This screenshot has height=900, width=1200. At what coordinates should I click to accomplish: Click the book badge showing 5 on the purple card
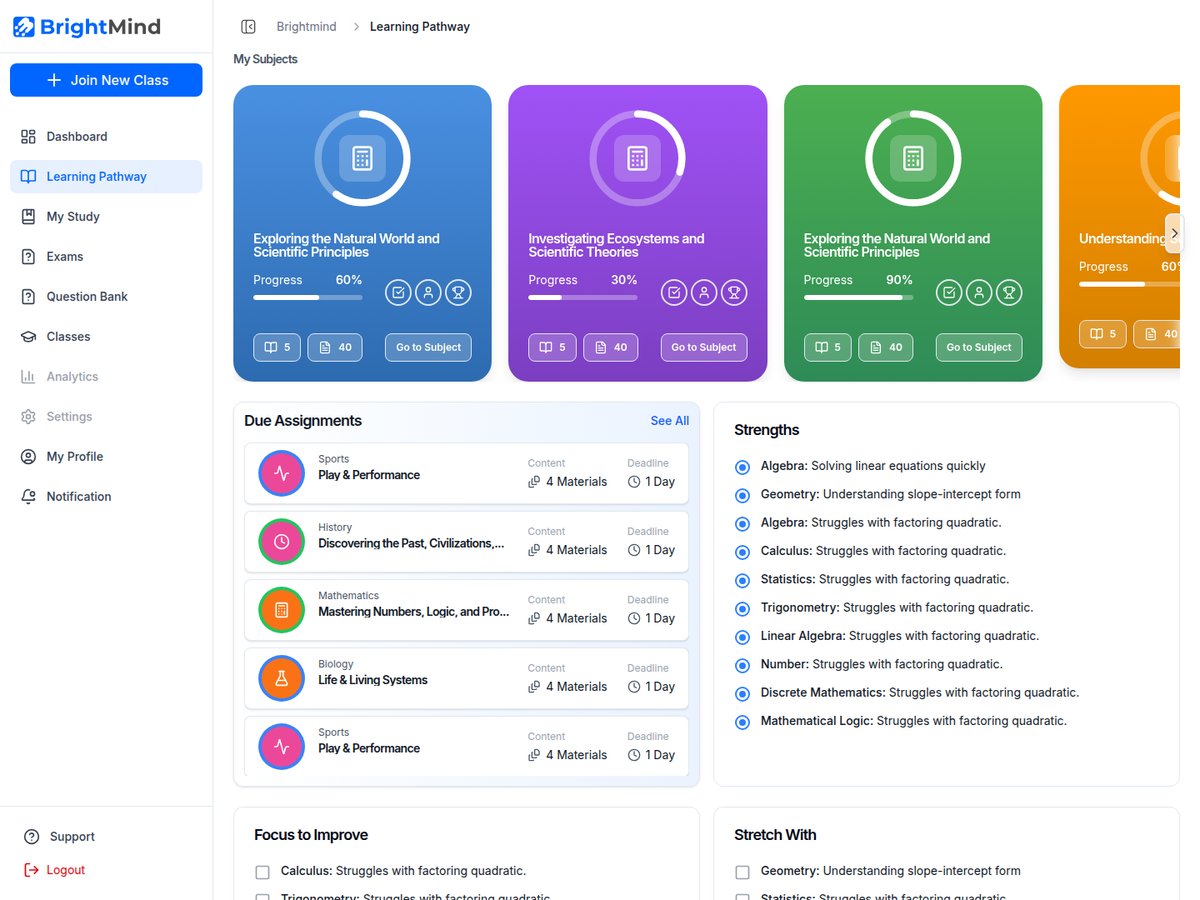pos(552,347)
